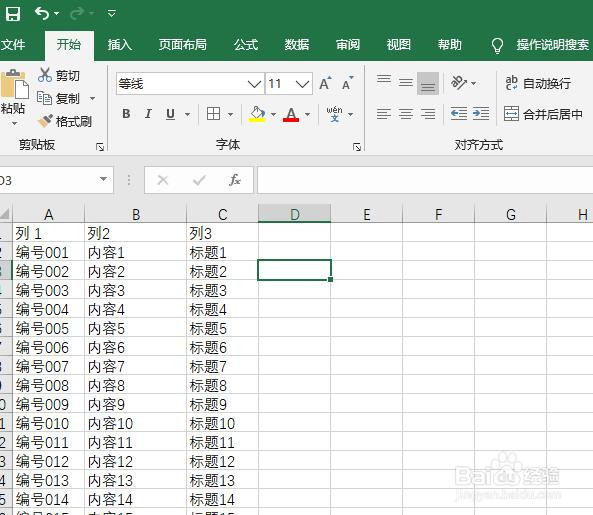Toggle Underline formatting
Viewport: 593px width, 515px height.
coord(171,114)
